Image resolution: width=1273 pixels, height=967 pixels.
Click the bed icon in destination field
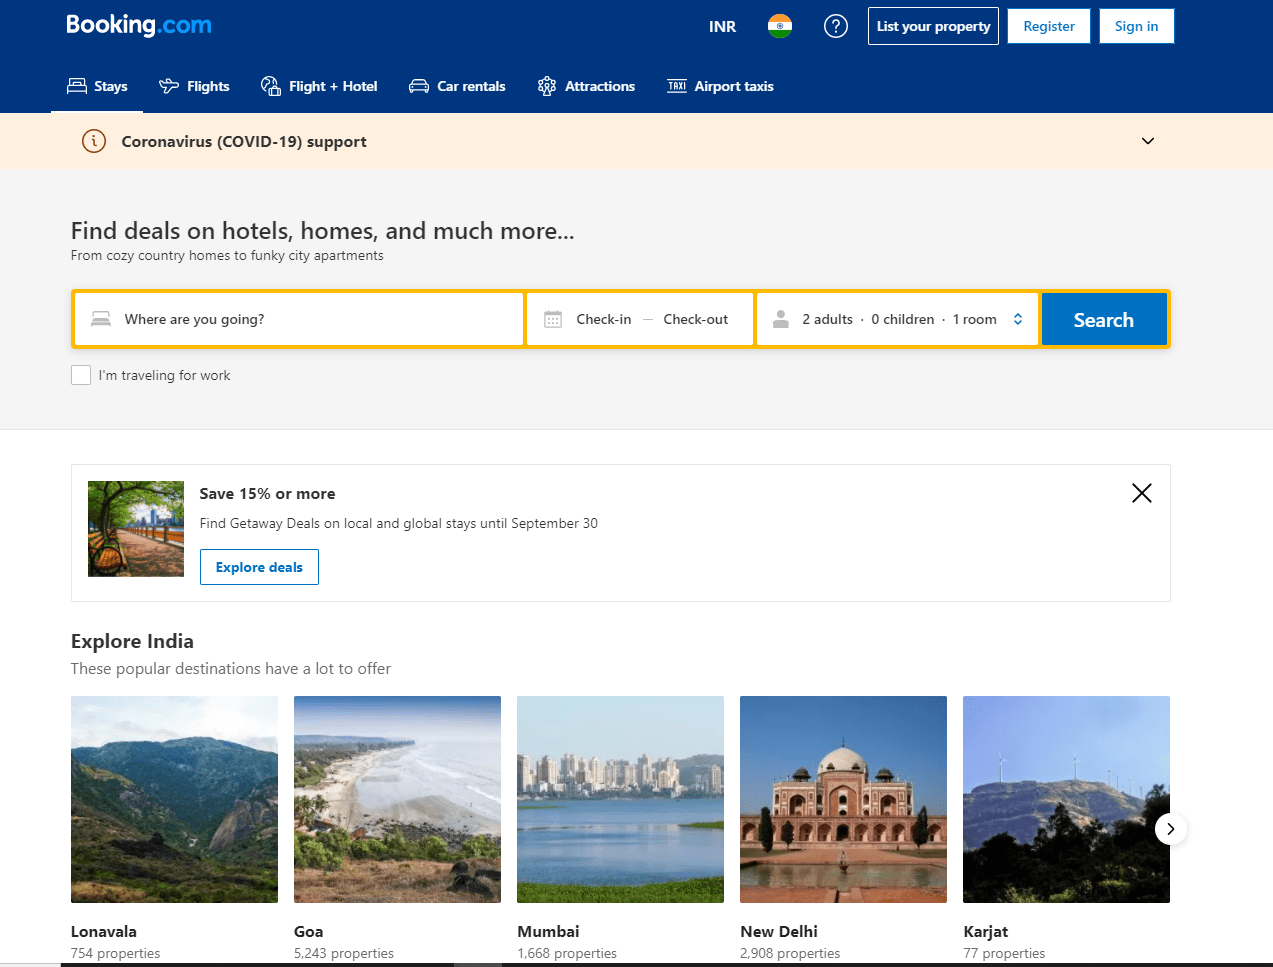pyautogui.click(x=101, y=319)
